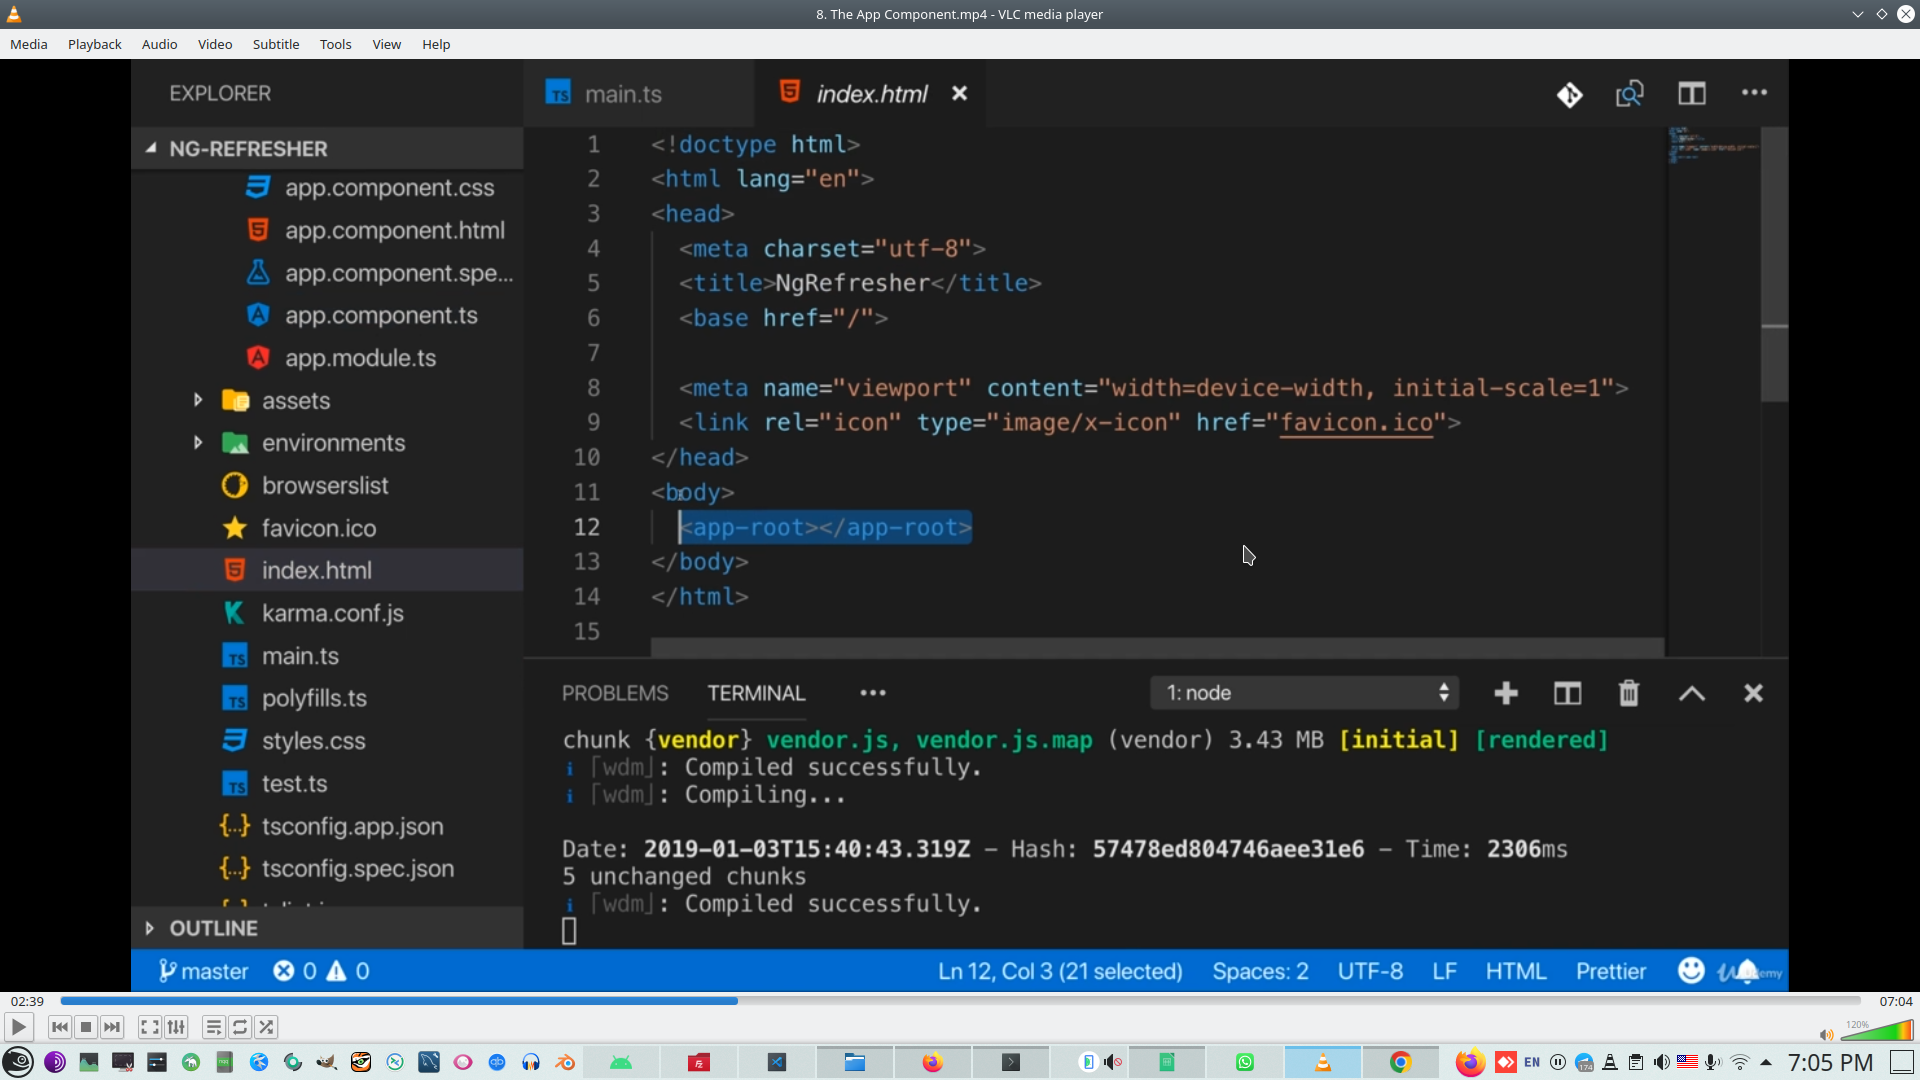Click Spaces: 2 in the status bar

1259,970
